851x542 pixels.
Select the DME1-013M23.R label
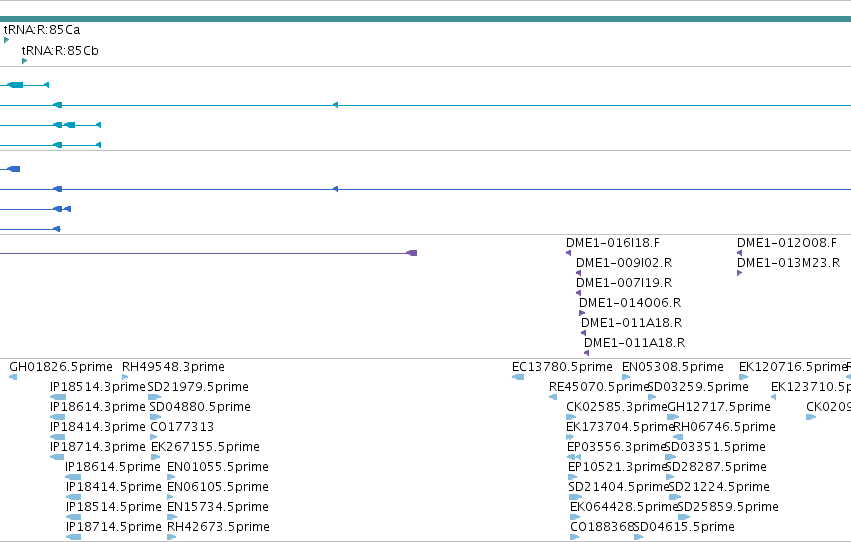point(788,263)
